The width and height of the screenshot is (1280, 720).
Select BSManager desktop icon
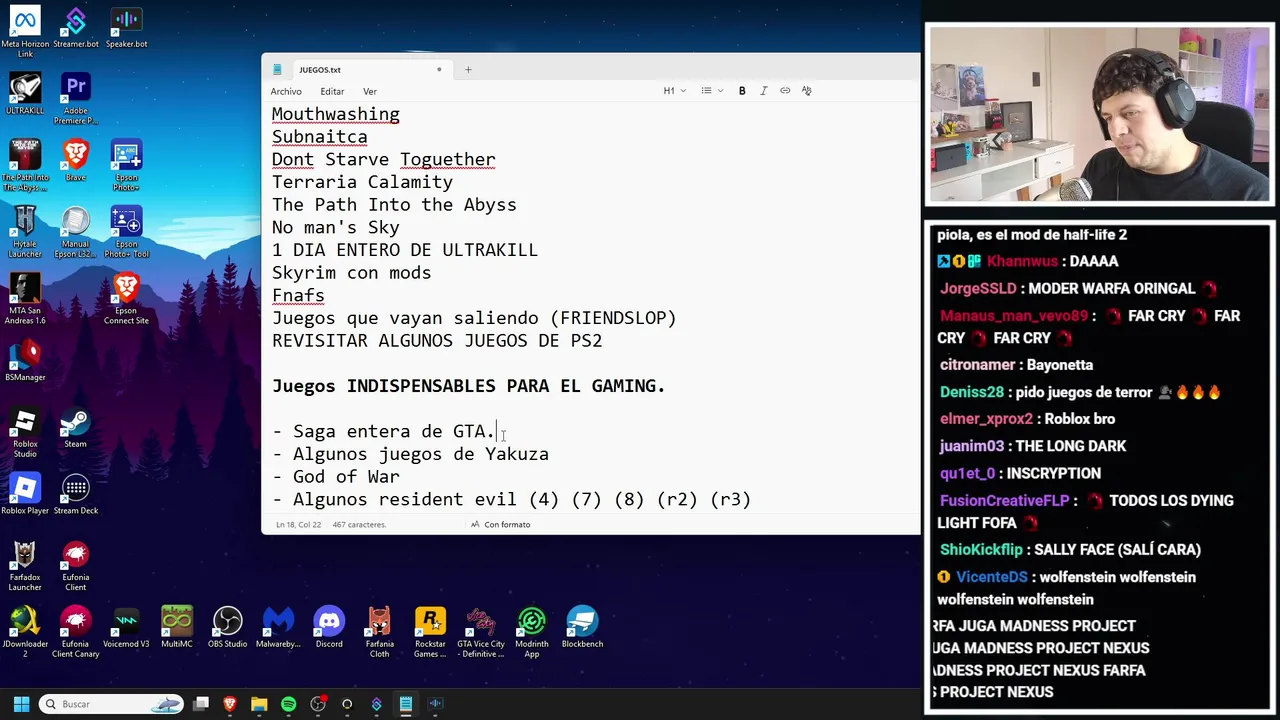(25, 360)
